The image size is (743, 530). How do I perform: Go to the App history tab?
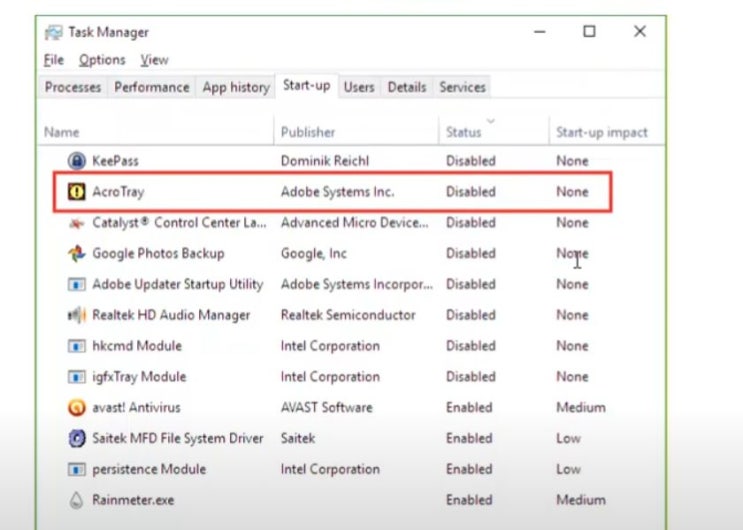(236, 88)
